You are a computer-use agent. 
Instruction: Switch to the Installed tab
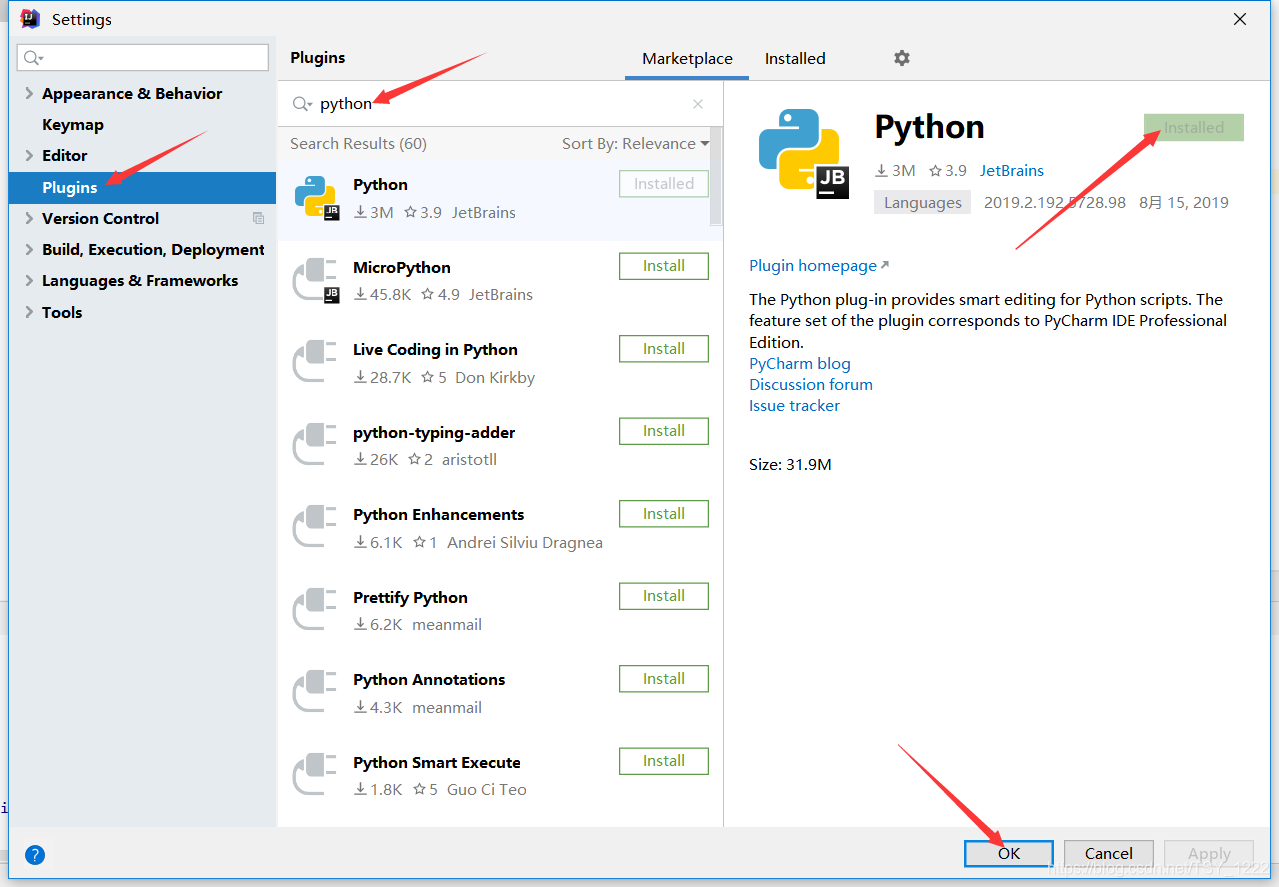pos(795,58)
